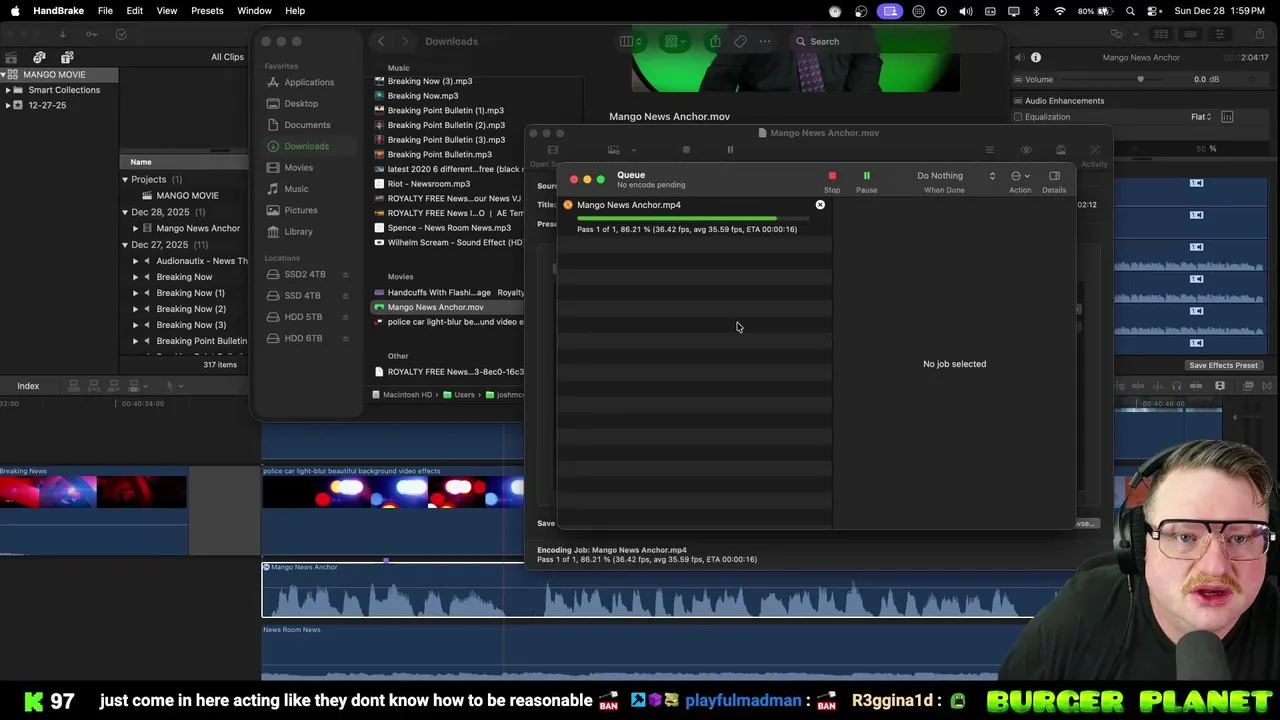Select Riot - Newsroom.mp3 file
The width and height of the screenshot is (1280, 720).
pos(428,184)
